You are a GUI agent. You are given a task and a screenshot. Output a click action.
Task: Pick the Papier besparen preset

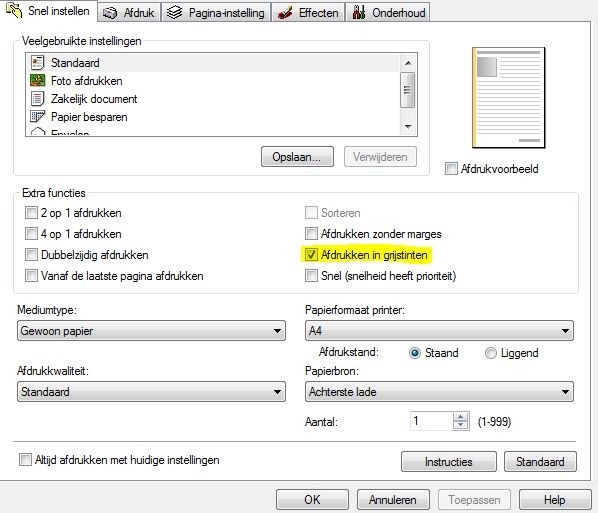[213, 117]
